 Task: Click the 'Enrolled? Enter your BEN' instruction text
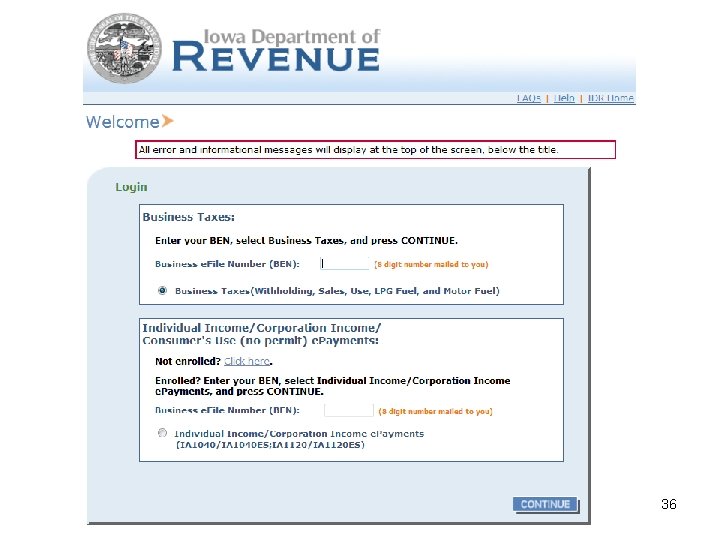(332, 386)
